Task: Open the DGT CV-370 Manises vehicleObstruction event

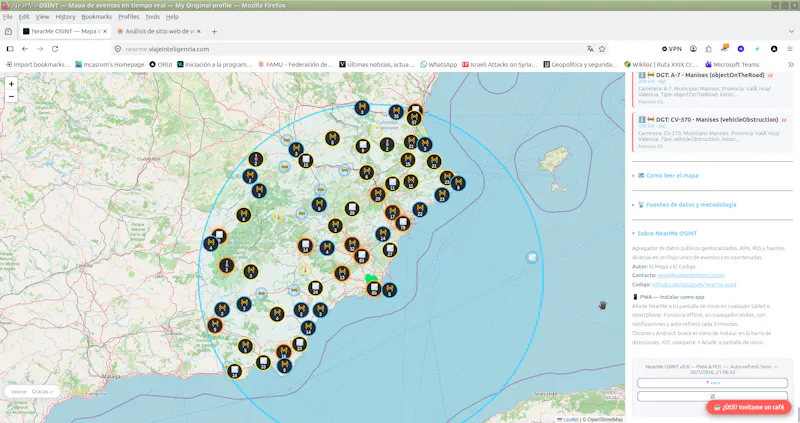Action: [x=712, y=132]
